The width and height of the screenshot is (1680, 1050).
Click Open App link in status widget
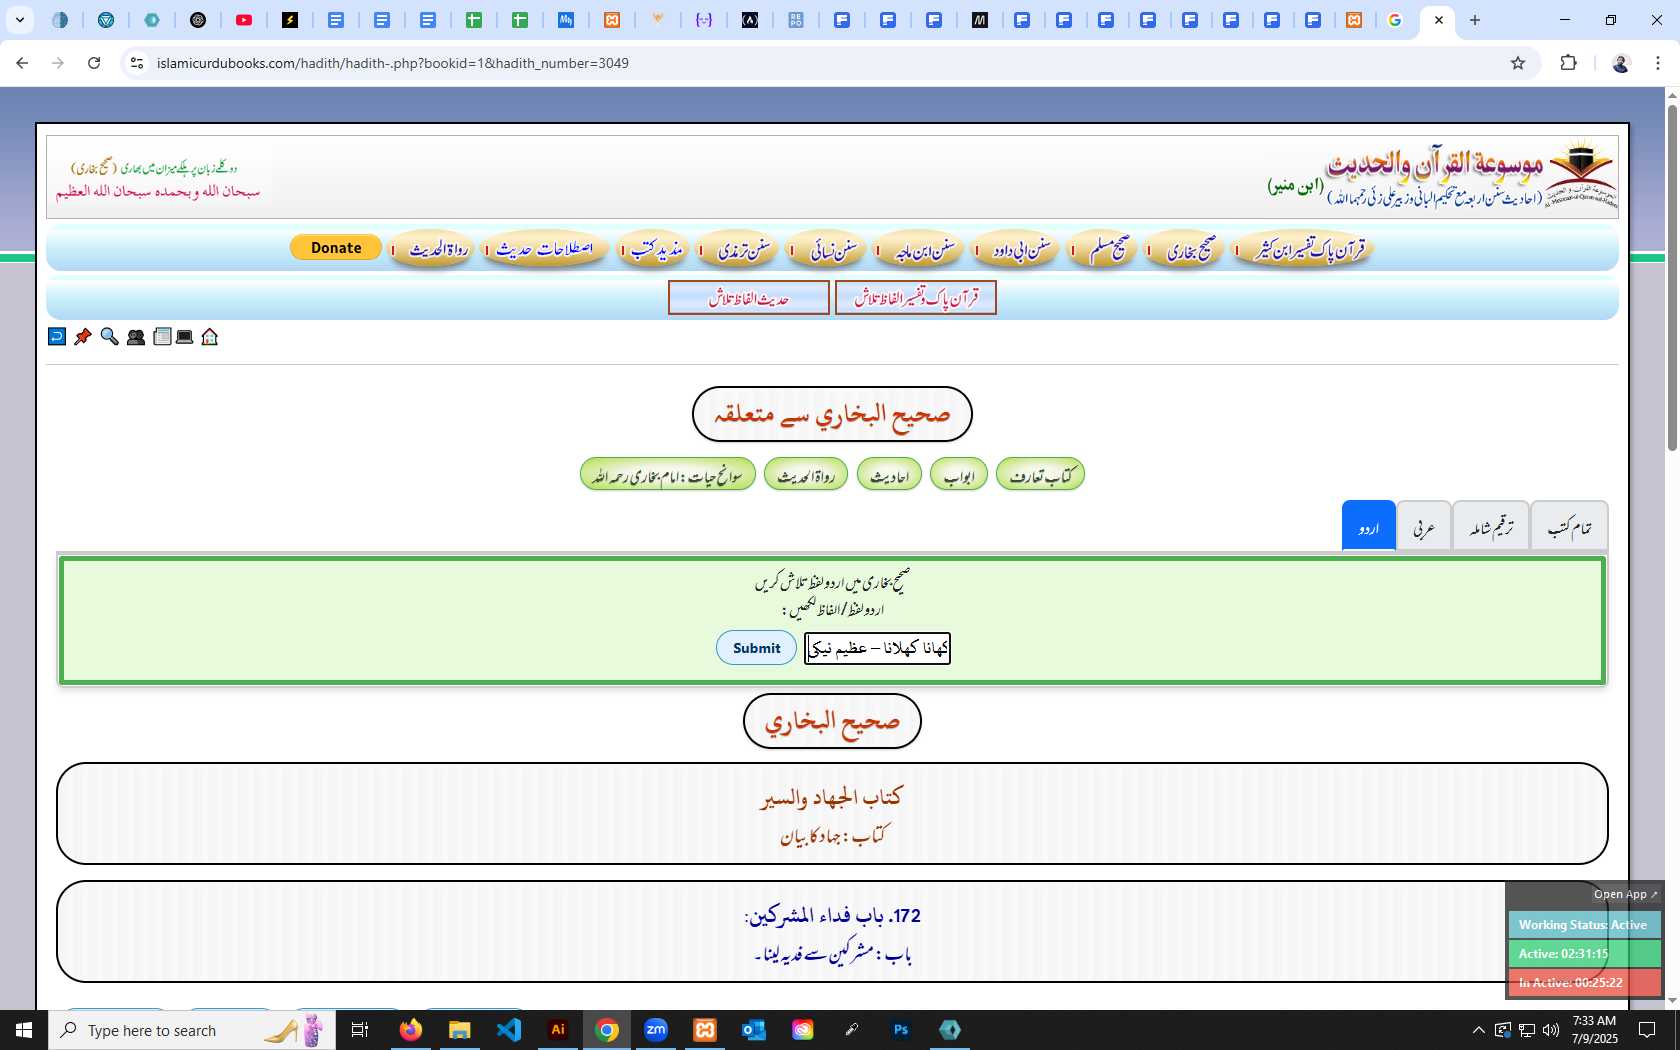(1626, 894)
